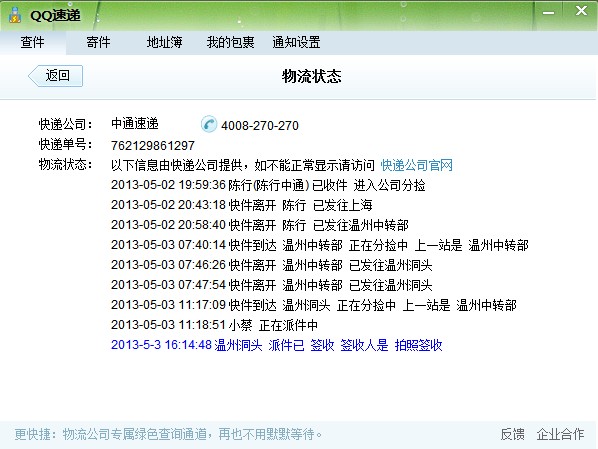The height and width of the screenshot is (449, 598).
Task: Click the phone icon beside 4008-270-270
Action: (x=209, y=124)
